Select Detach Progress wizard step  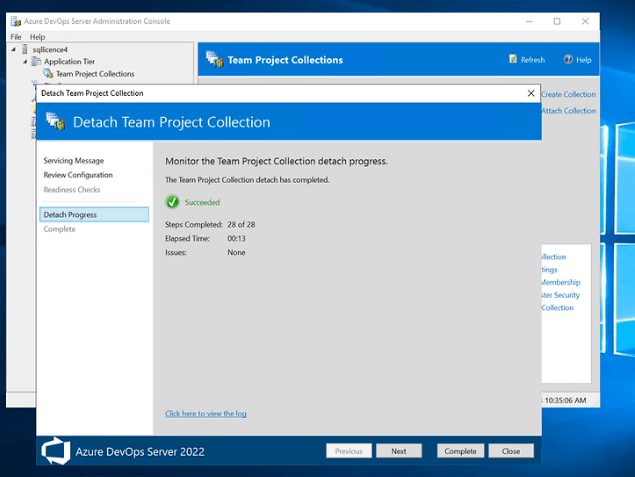(94, 214)
